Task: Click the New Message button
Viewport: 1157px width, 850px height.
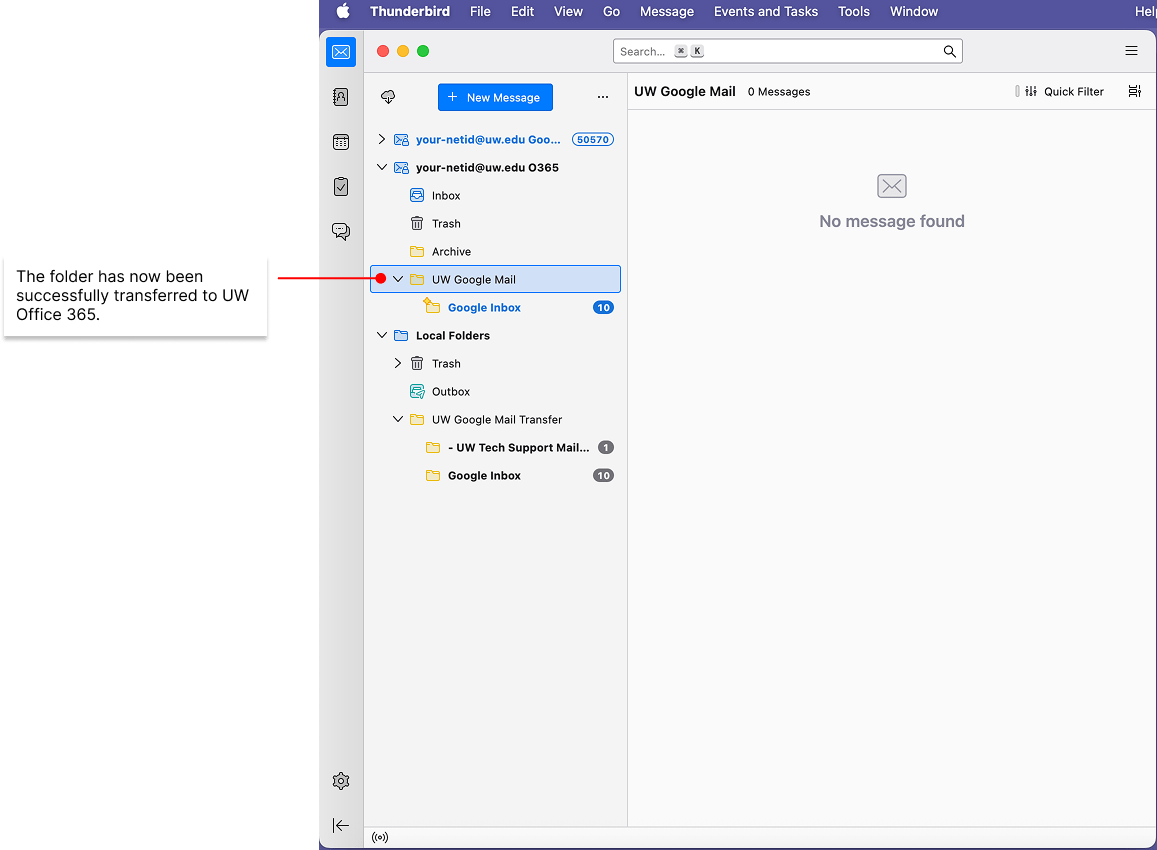Action: tap(495, 97)
